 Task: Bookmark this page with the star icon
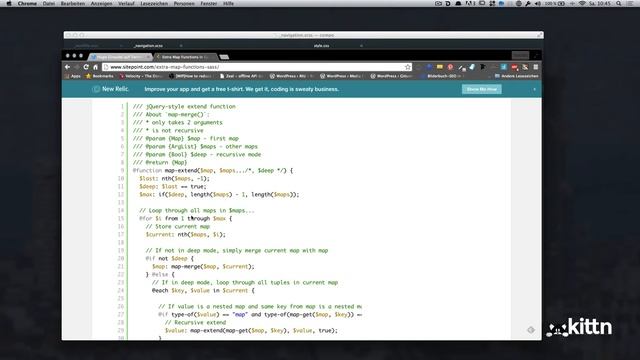click(407, 67)
